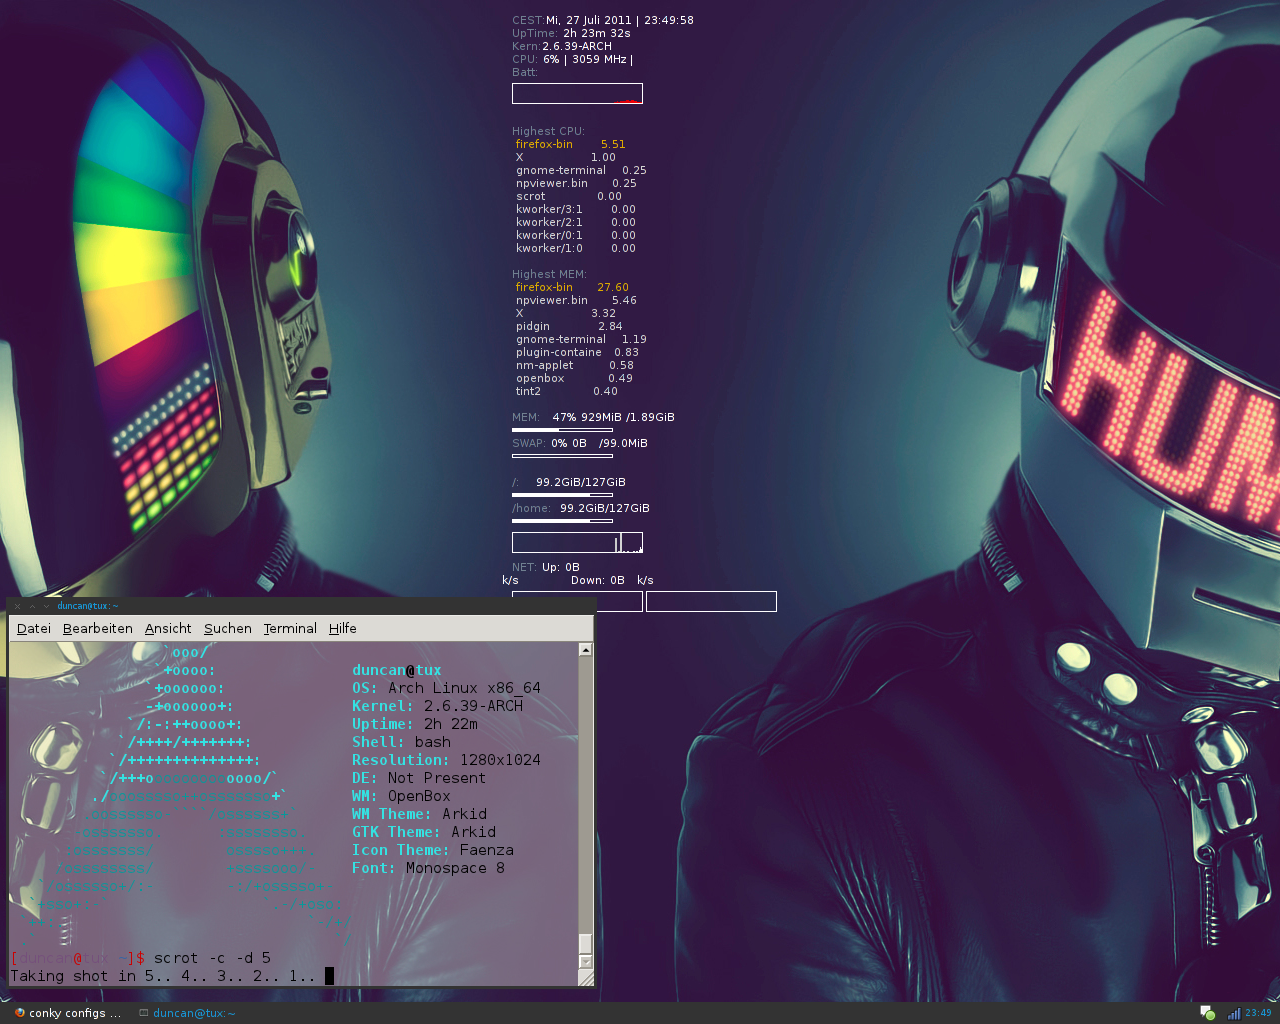
Task: Click the terminal scrollbar thumb
Action: tap(585, 943)
